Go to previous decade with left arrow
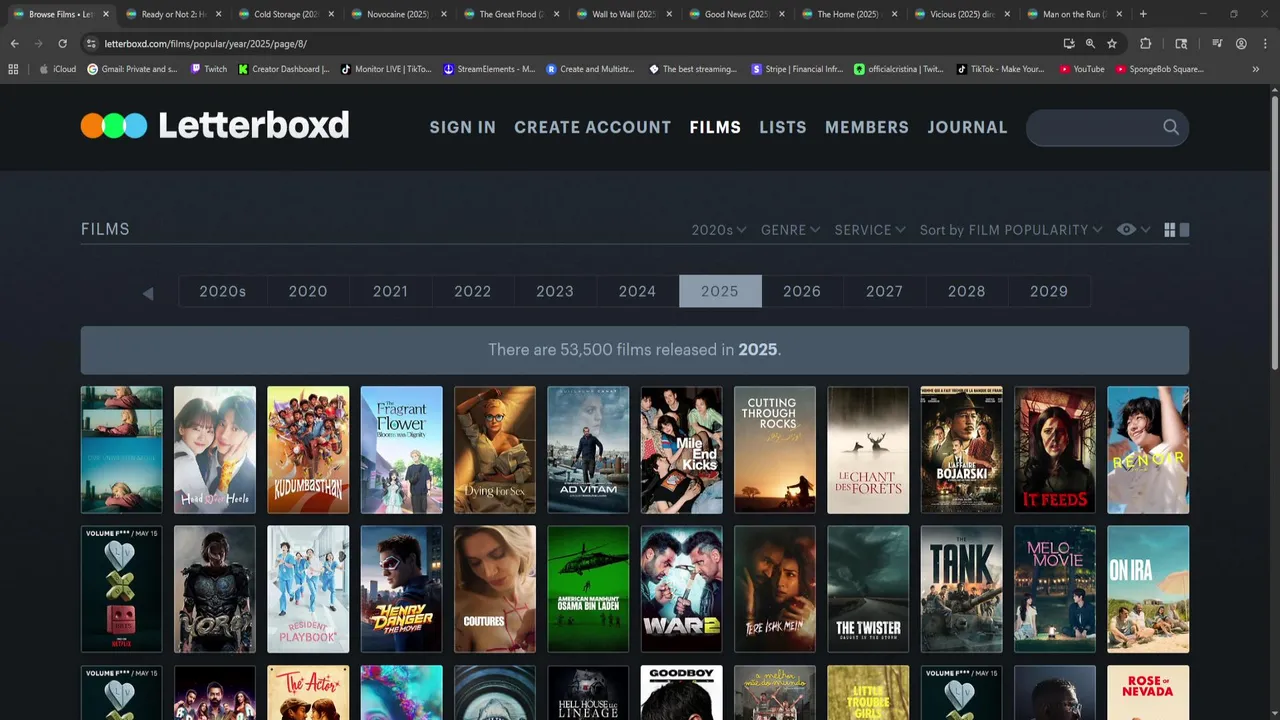Screen dimensions: 1280x720 pyautogui.click(x=148, y=293)
